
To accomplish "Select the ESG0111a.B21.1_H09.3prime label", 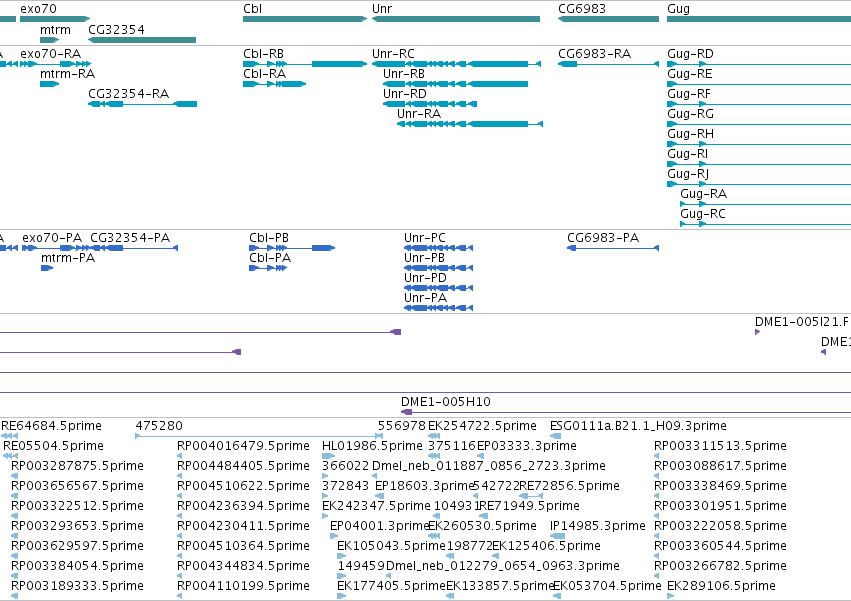I will click(638, 426).
